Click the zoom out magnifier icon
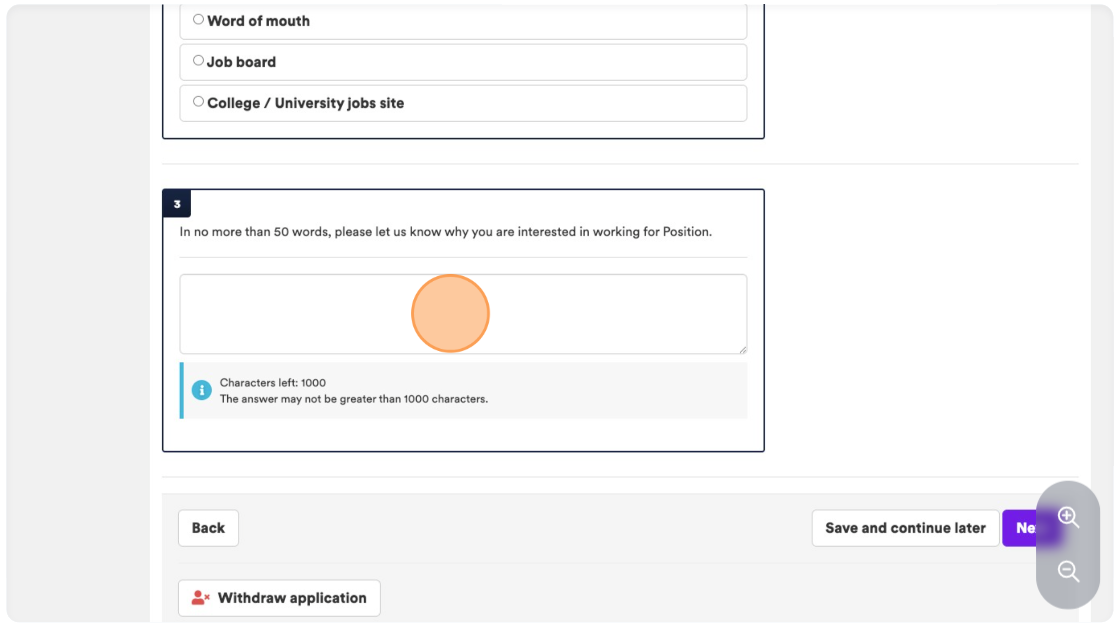 (1069, 571)
